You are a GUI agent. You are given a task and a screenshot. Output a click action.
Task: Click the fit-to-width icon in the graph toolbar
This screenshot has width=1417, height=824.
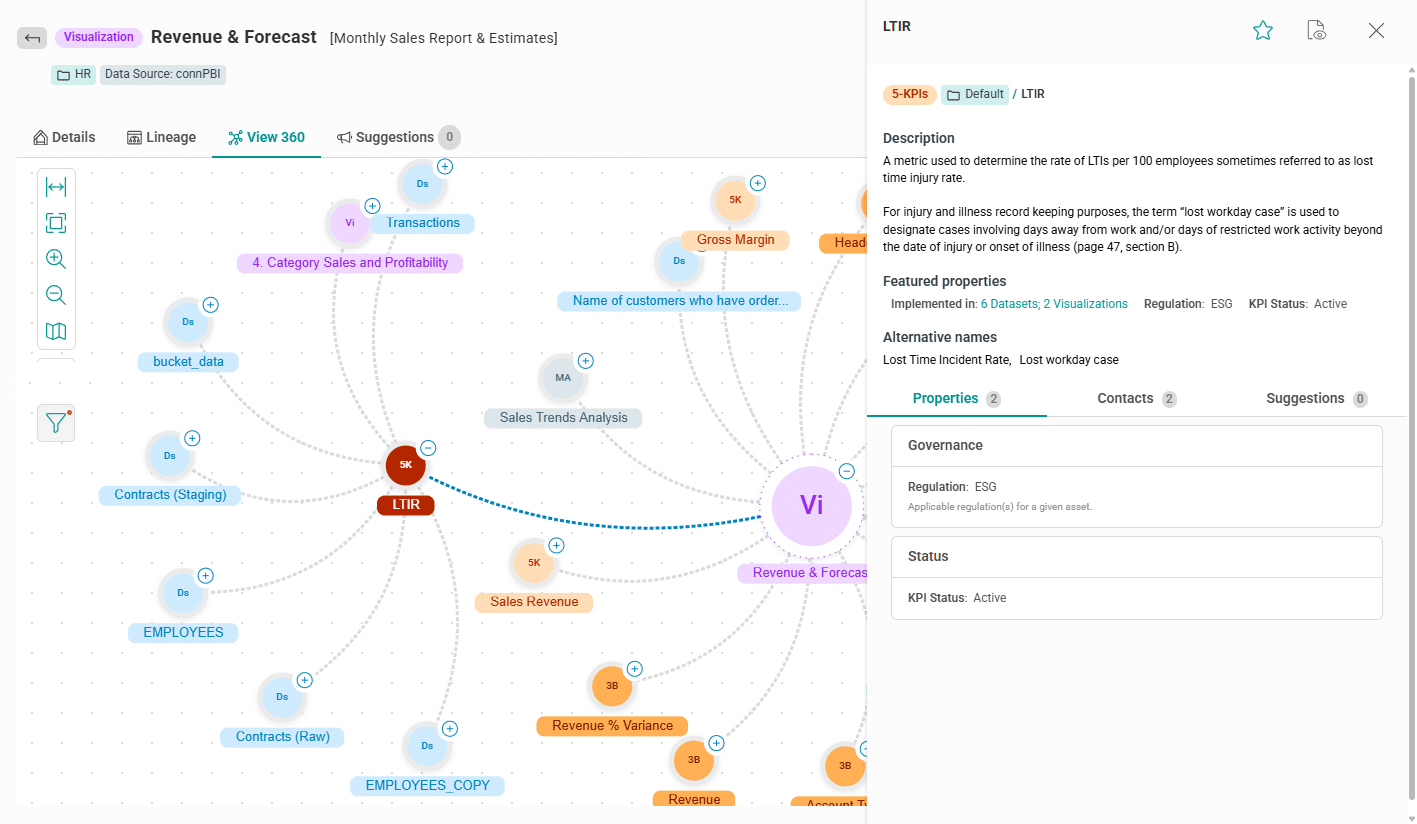(x=56, y=186)
